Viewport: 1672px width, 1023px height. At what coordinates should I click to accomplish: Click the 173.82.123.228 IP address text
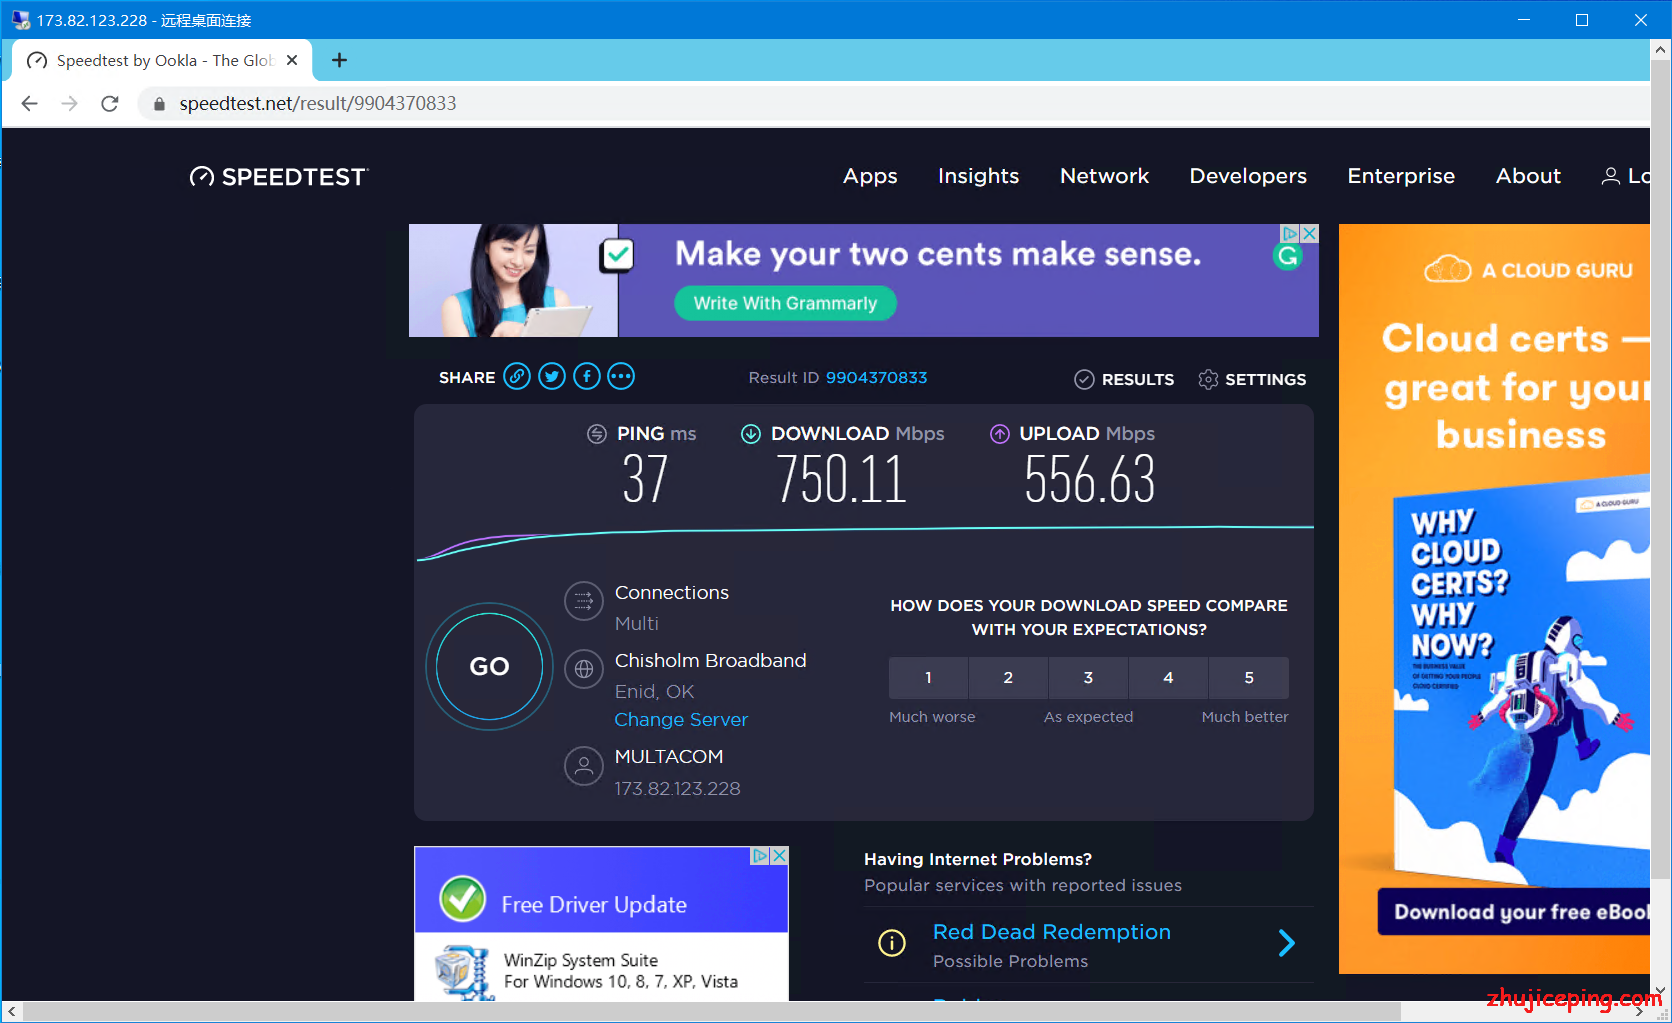(x=677, y=789)
